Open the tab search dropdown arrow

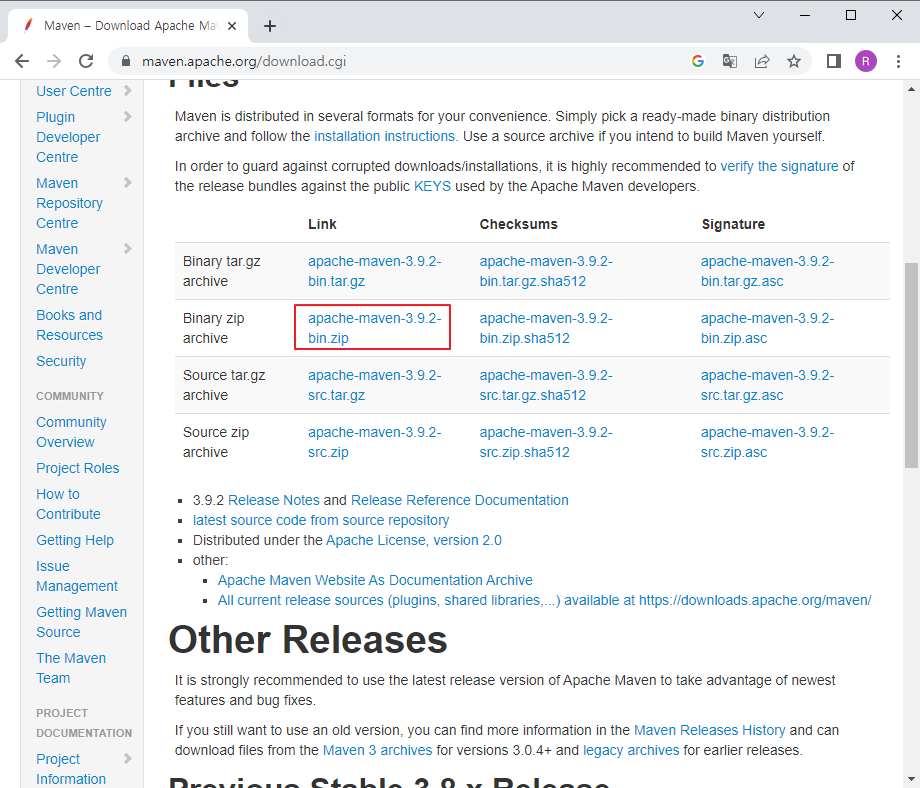759,15
